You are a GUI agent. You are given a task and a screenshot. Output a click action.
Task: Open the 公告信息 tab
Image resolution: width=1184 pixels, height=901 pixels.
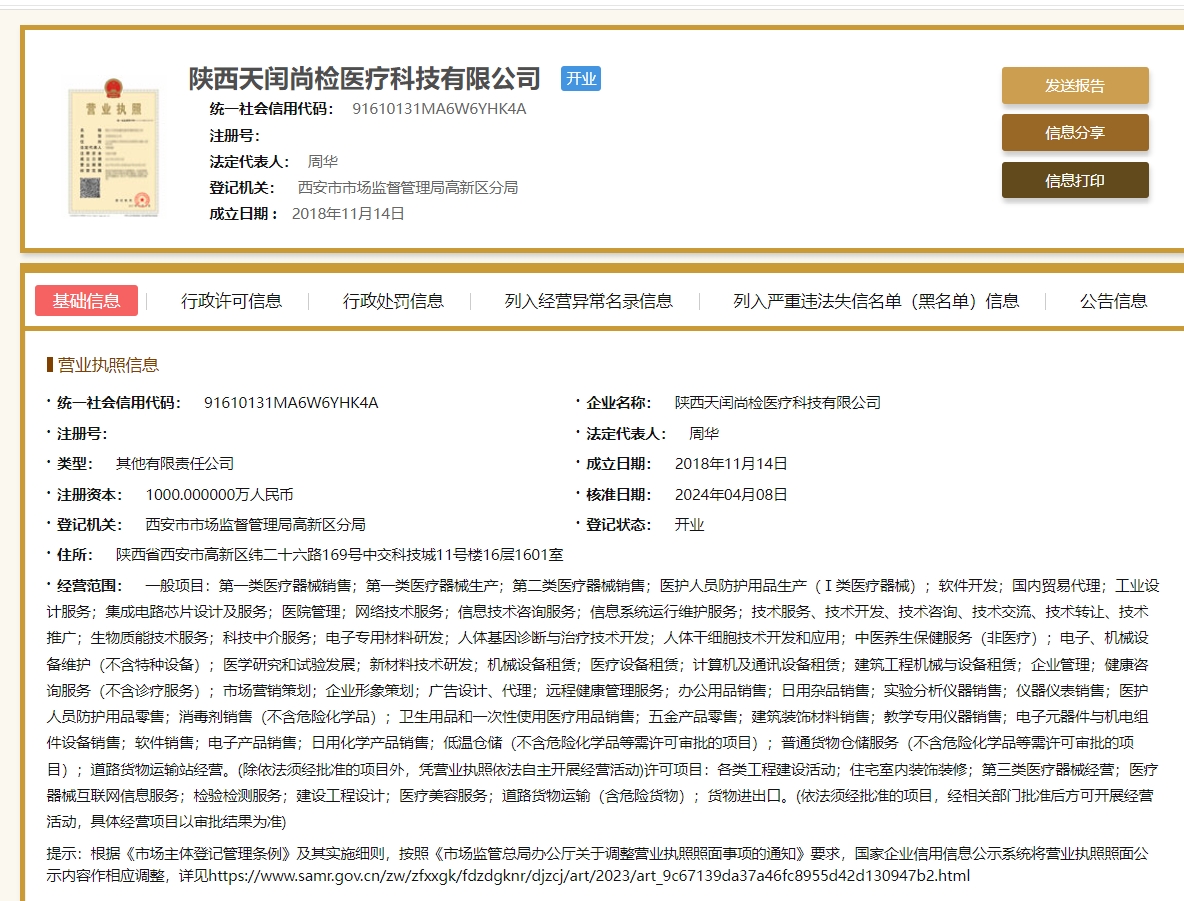(1113, 301)
